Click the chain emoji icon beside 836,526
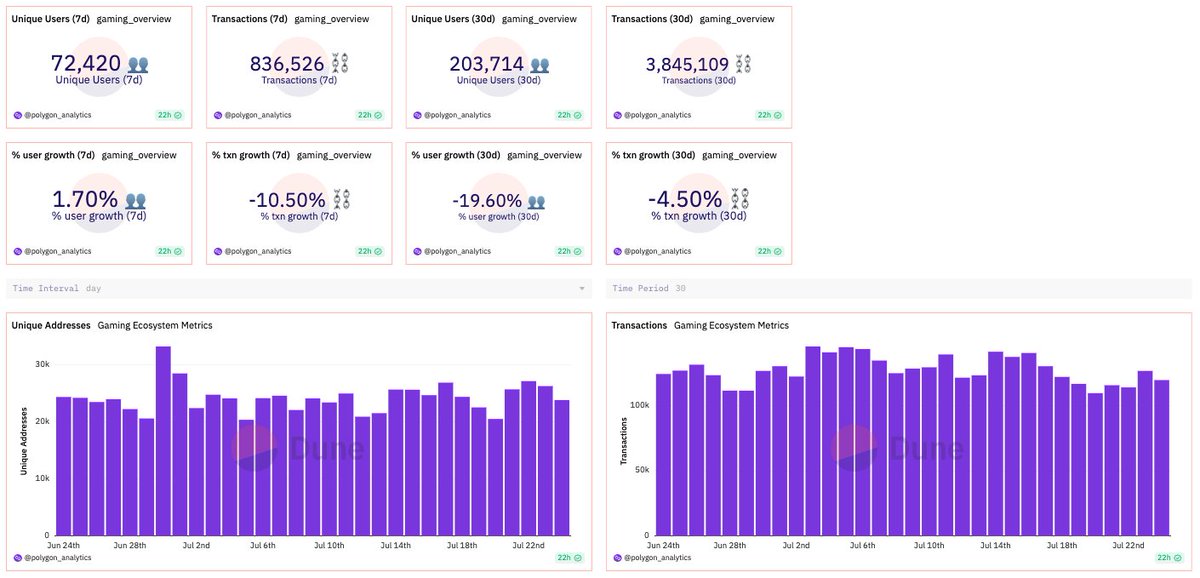This screenshot has height=578, width=1200. click(x=341, y=63)
